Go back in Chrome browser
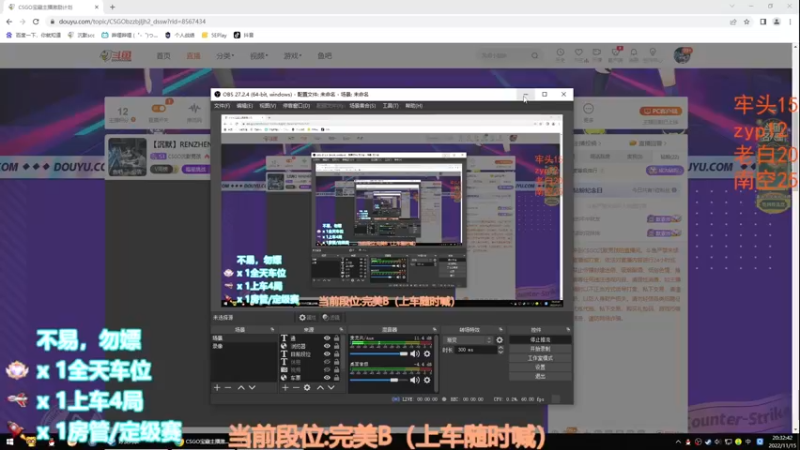Image resolution: width=800 pixels, height=450 pixels. point(9,21)
